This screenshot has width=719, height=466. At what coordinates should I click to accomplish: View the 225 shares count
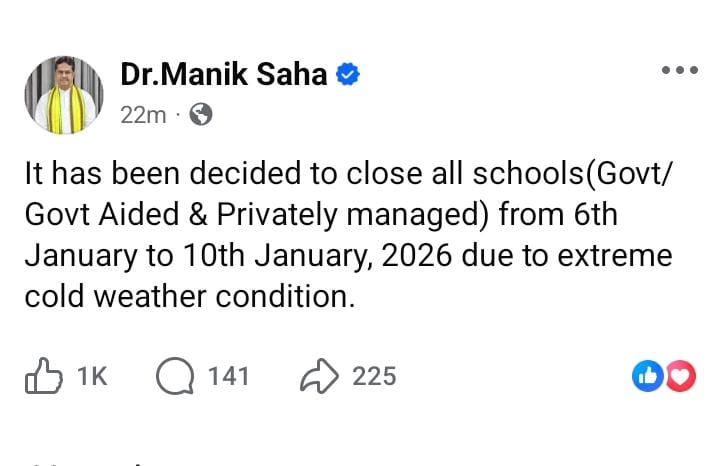374,376
